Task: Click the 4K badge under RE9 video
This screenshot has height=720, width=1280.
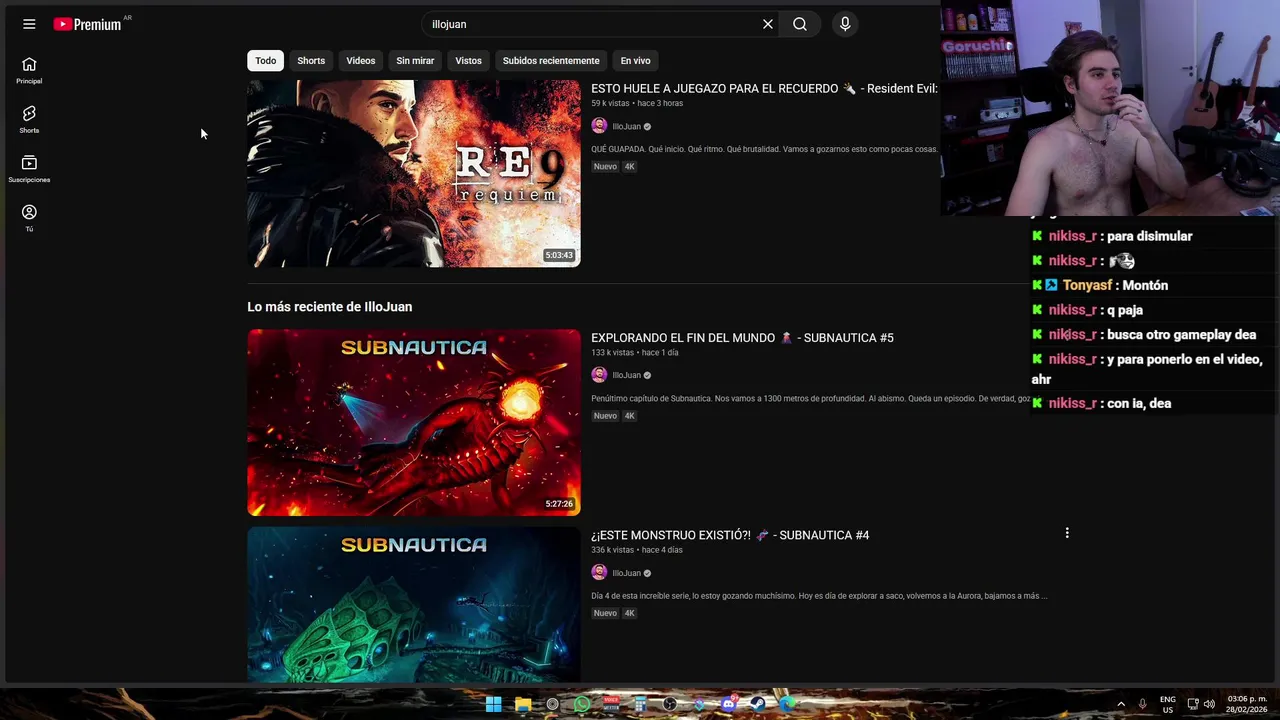Action: coord(629,167)
